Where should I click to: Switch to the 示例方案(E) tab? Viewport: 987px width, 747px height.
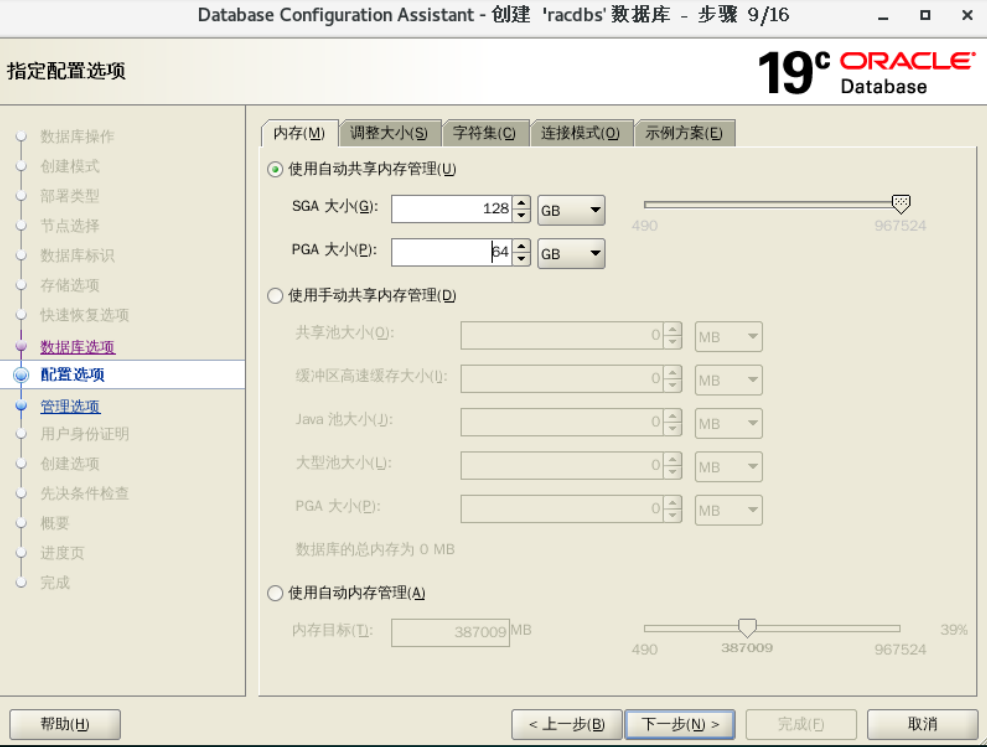point(684,133)
